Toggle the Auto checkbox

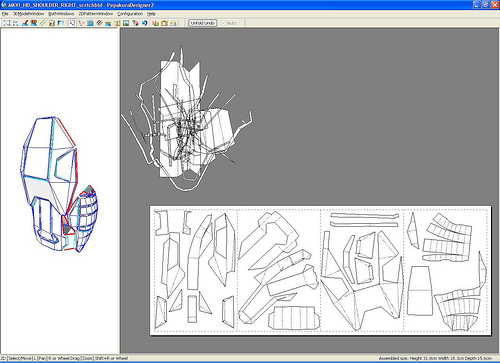coord(229,23)
